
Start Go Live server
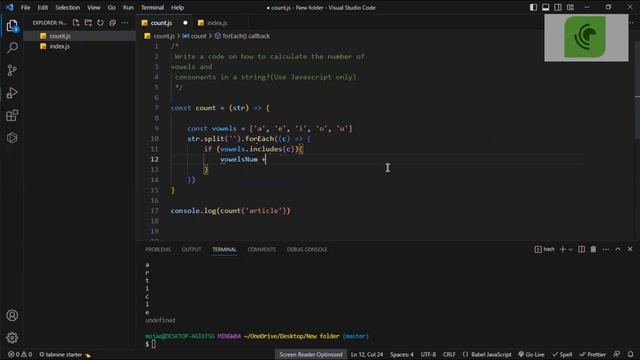[x=531, y=354]
